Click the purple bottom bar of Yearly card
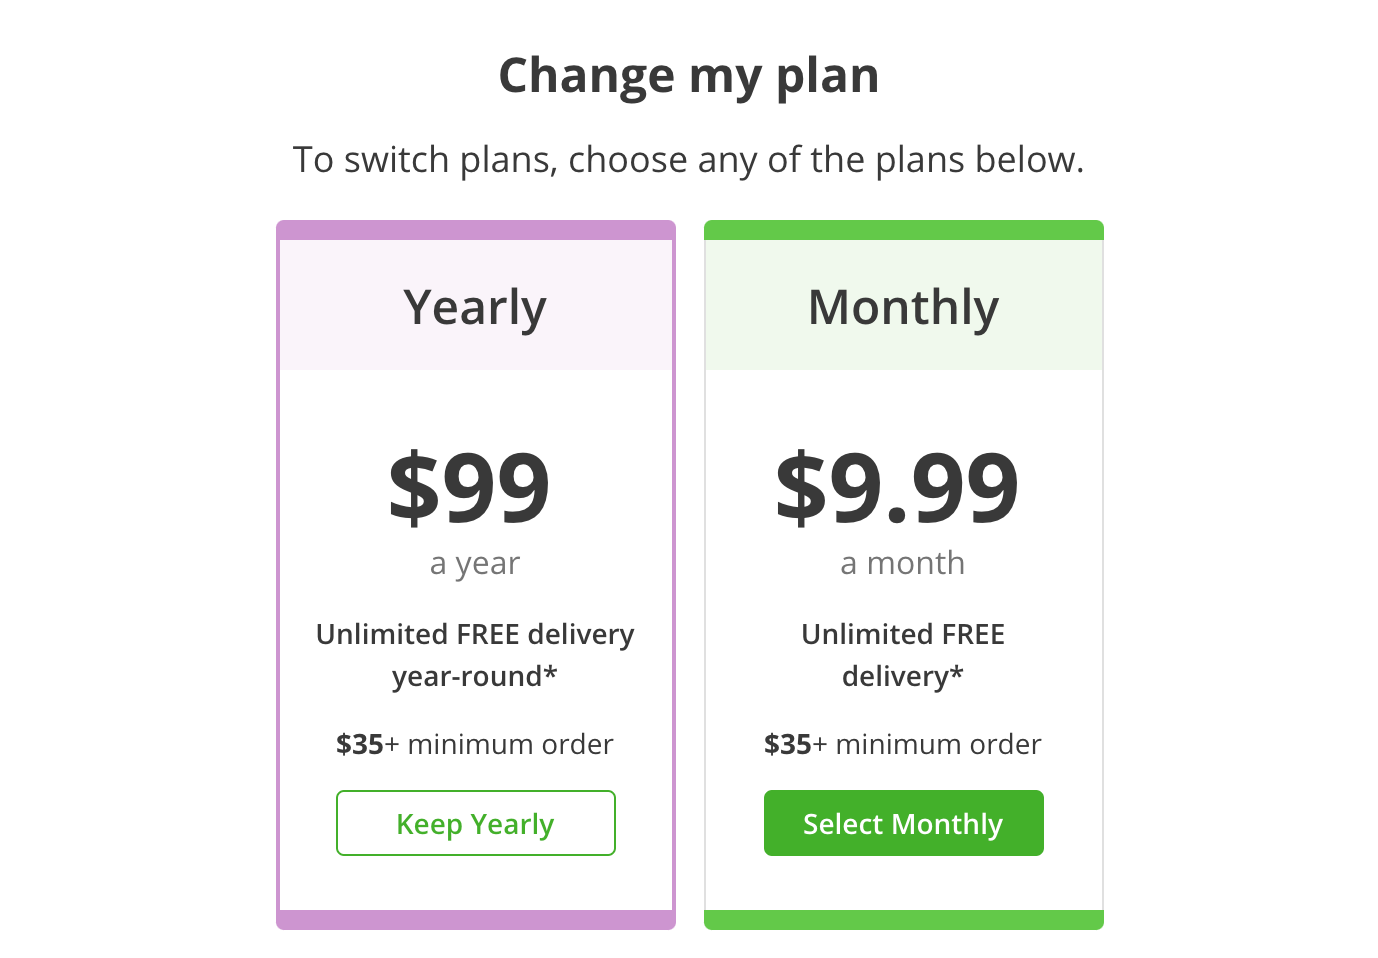 pyautogui.click(x=476, y=920)
